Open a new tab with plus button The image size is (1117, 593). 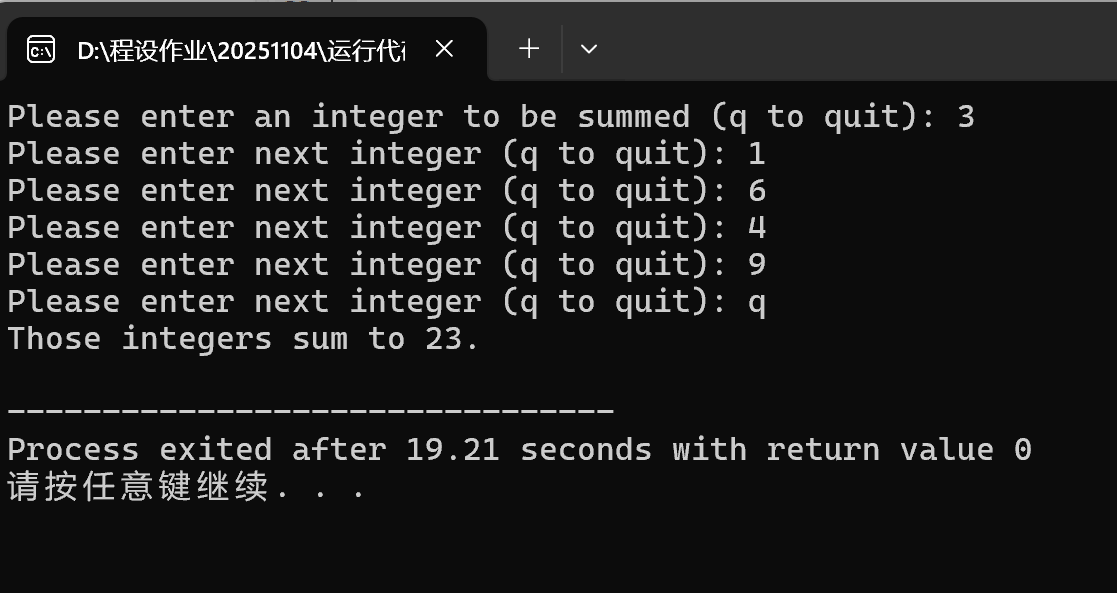point(529,48)
